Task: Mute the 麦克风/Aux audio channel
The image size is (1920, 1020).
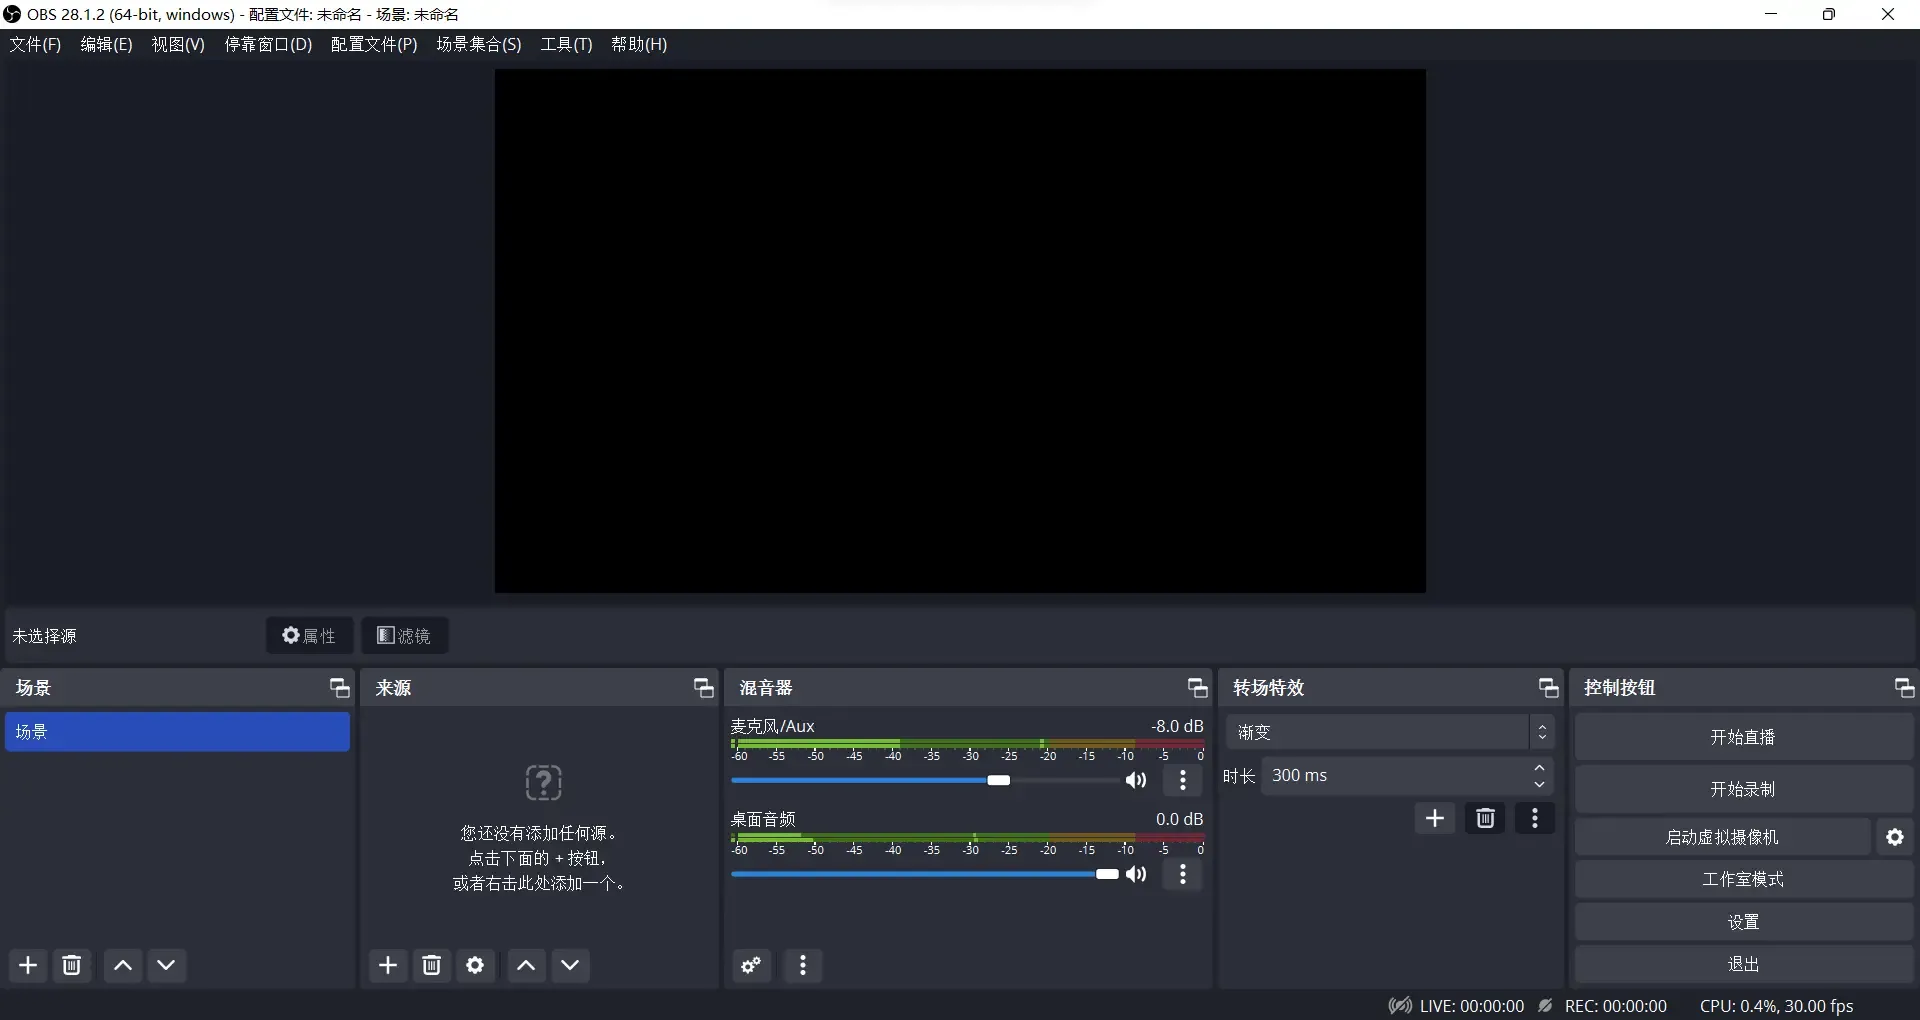Action: point(1136,780)
